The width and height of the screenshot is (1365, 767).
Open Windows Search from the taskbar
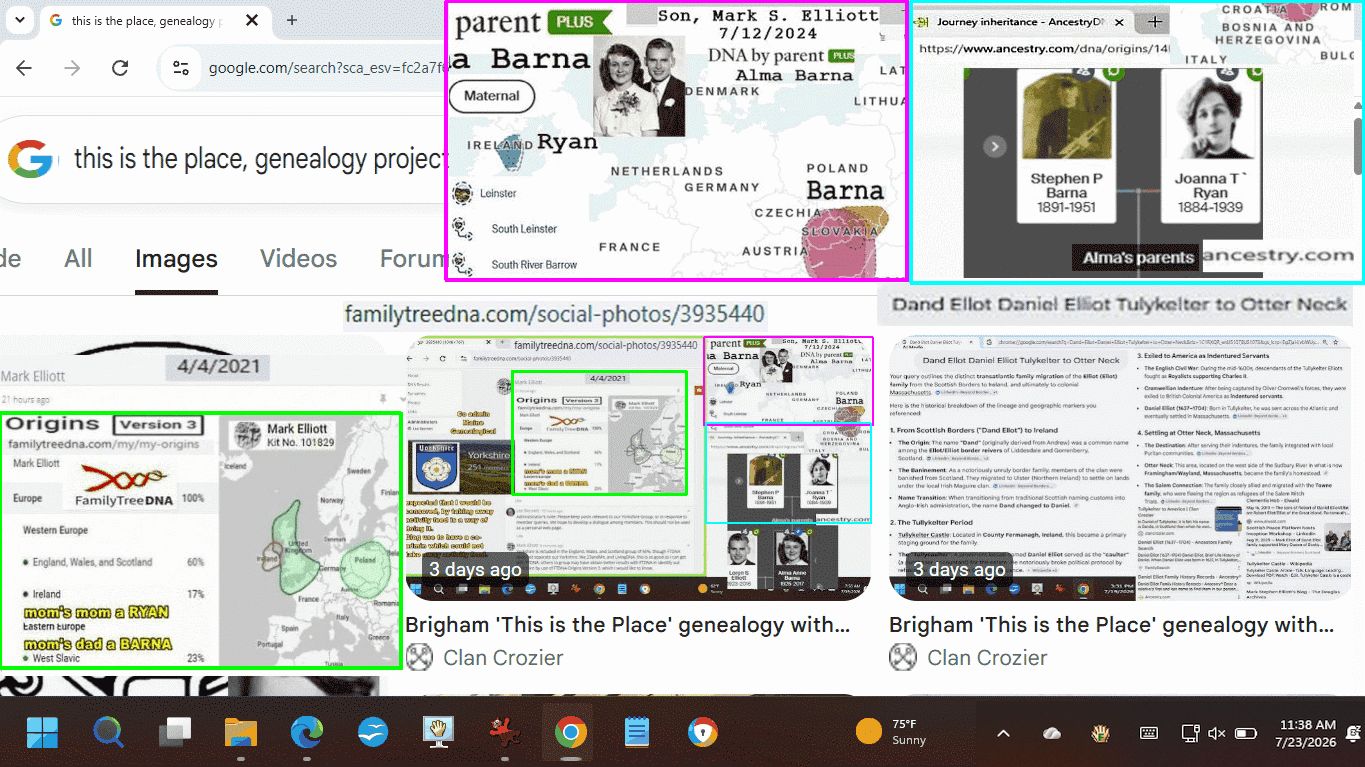pyautogui.click(x=108, y=733)
